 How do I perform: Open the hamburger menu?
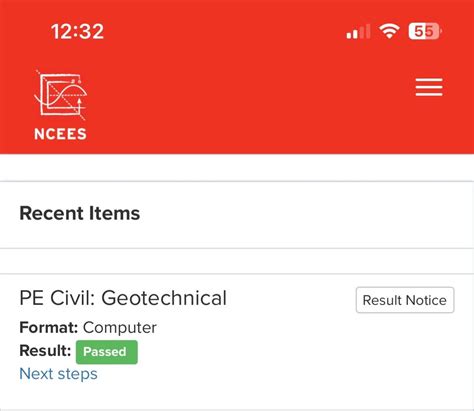pyautogui.click(x=429, y=87)
